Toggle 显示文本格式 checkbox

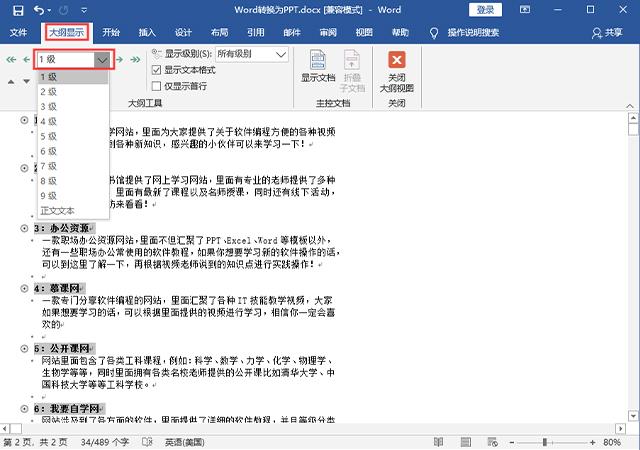tap(156, 70)
